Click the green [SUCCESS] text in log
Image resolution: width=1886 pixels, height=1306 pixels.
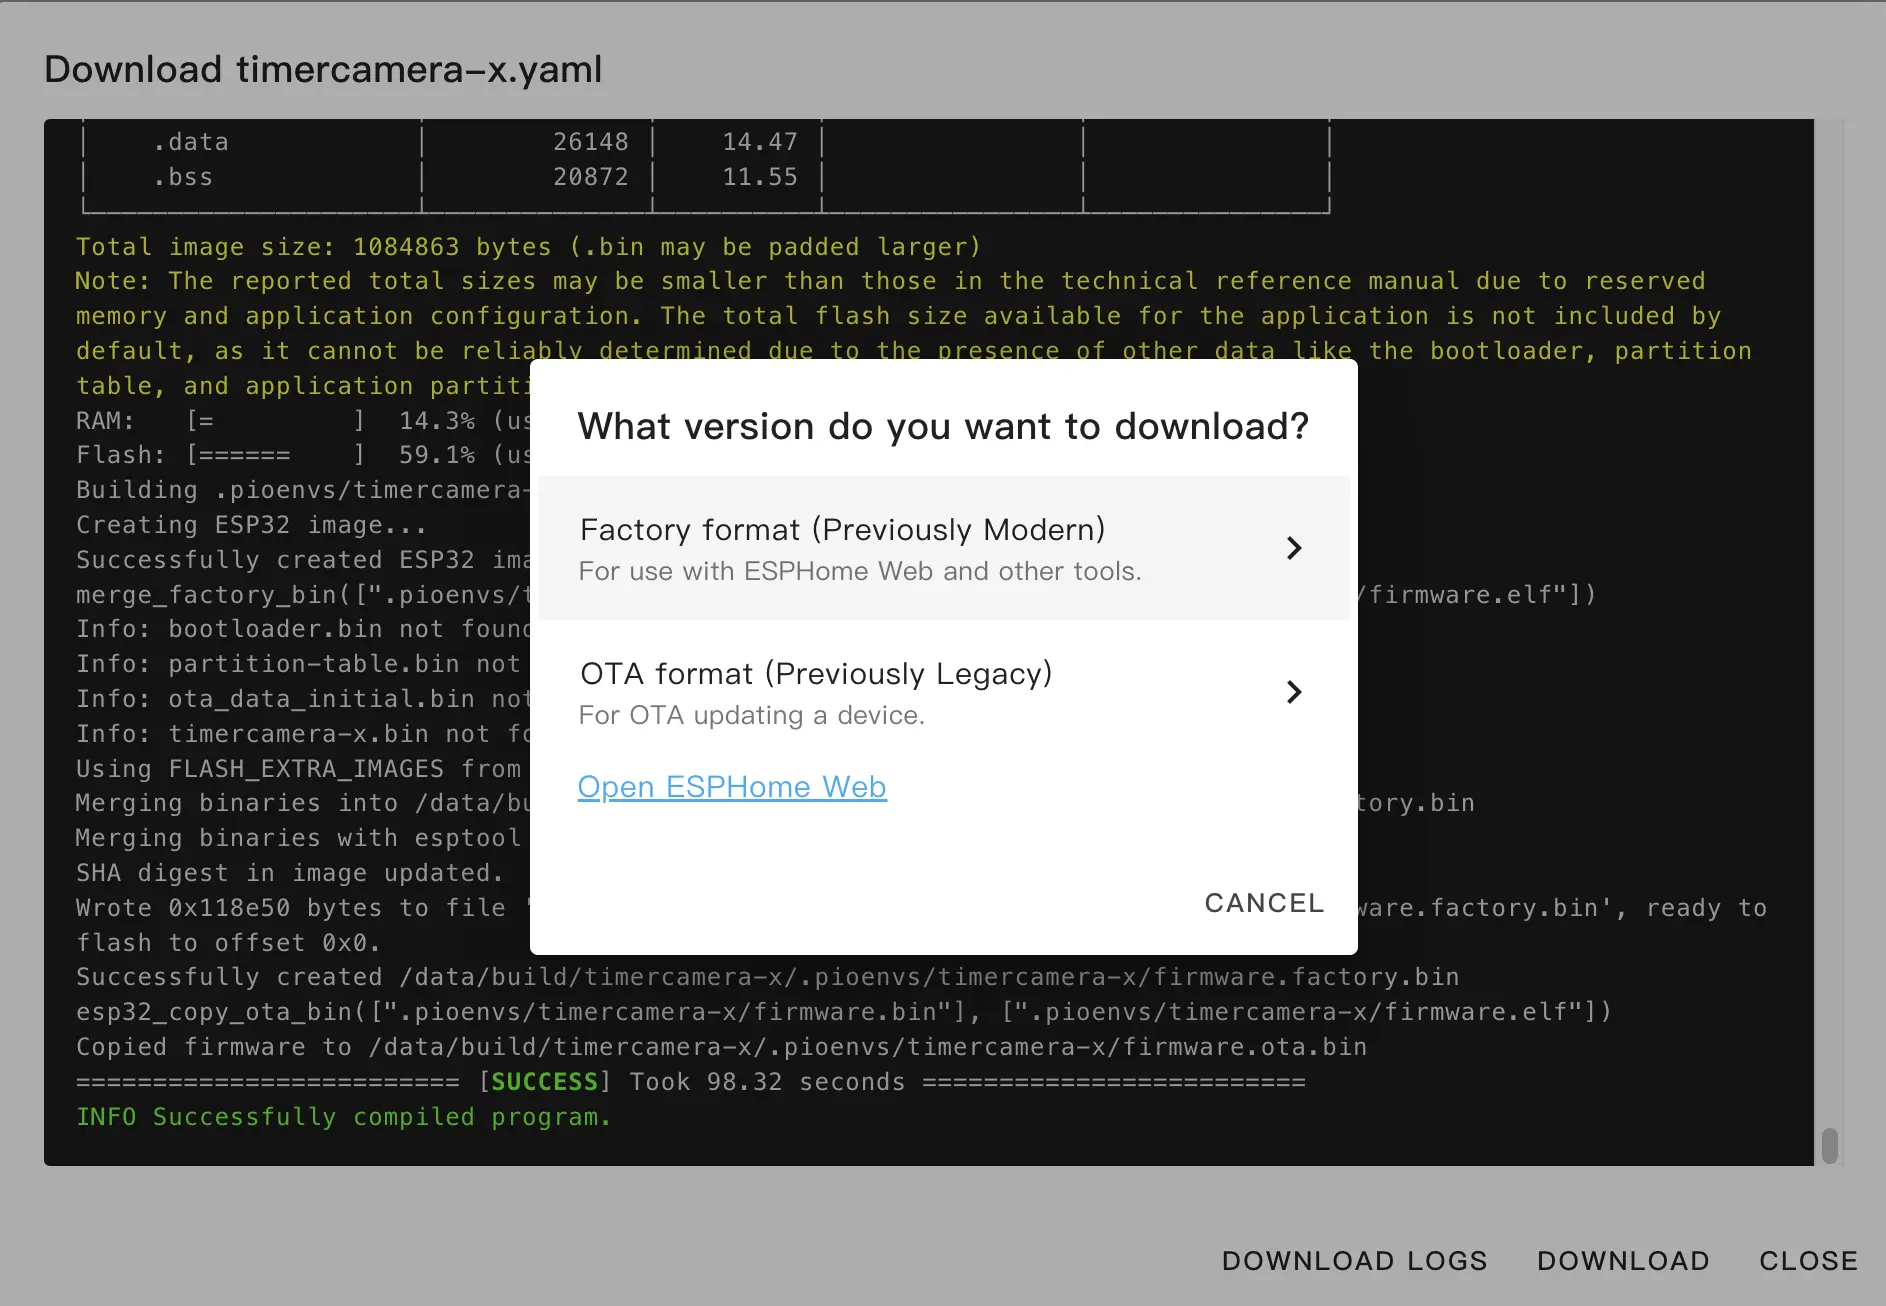point(544,1082)
